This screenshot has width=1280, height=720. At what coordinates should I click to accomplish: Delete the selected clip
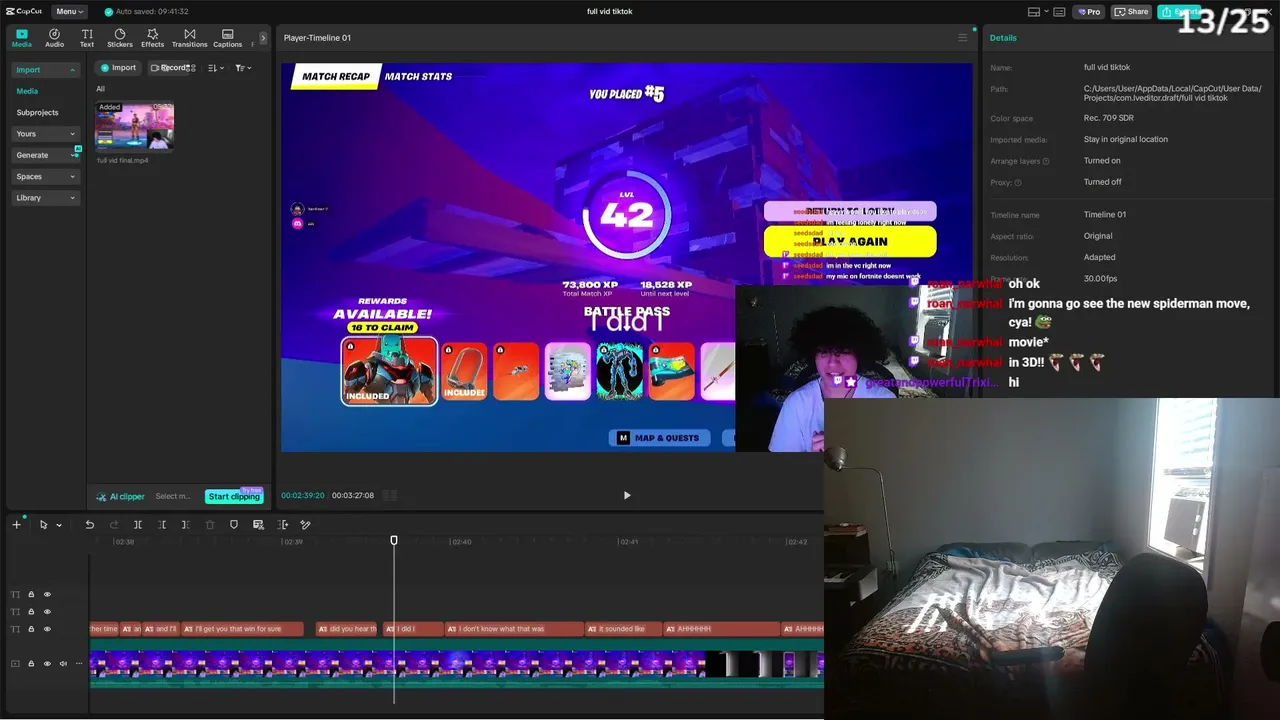pos(210,524)
